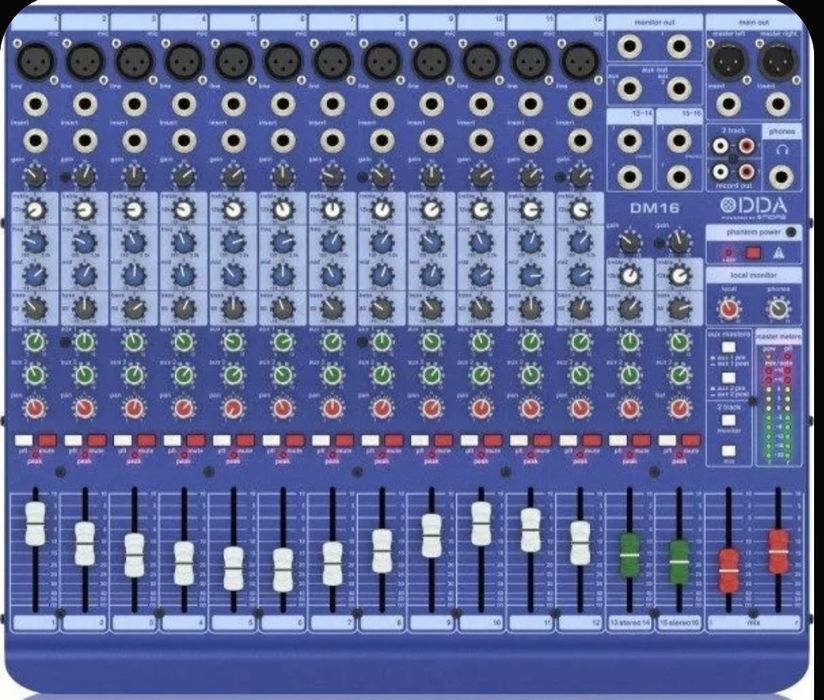
Task: Click the phones output jack
Action: pos(781,177)
